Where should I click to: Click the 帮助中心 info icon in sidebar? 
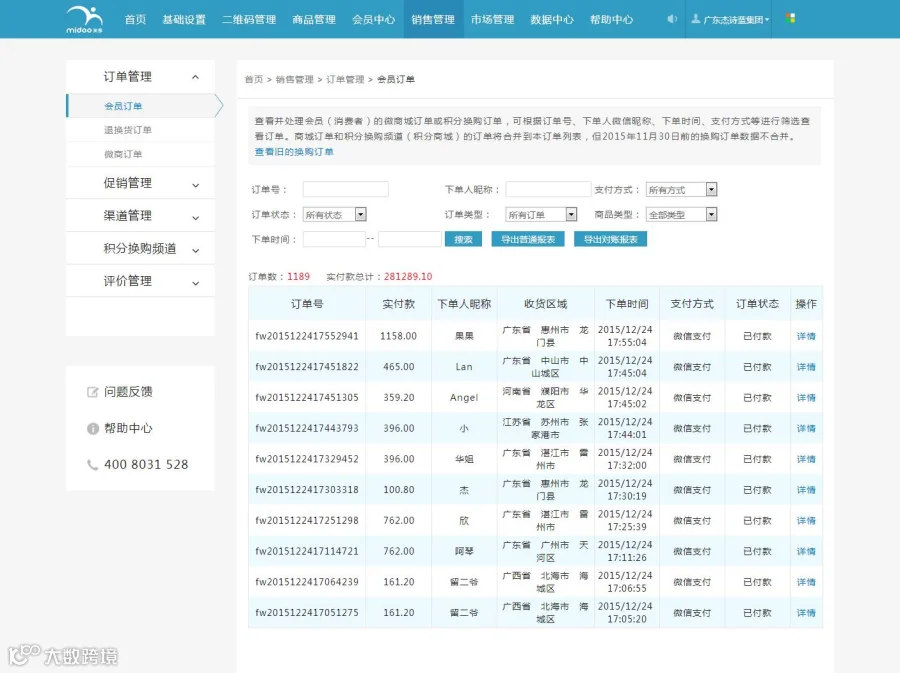point(92,429)
